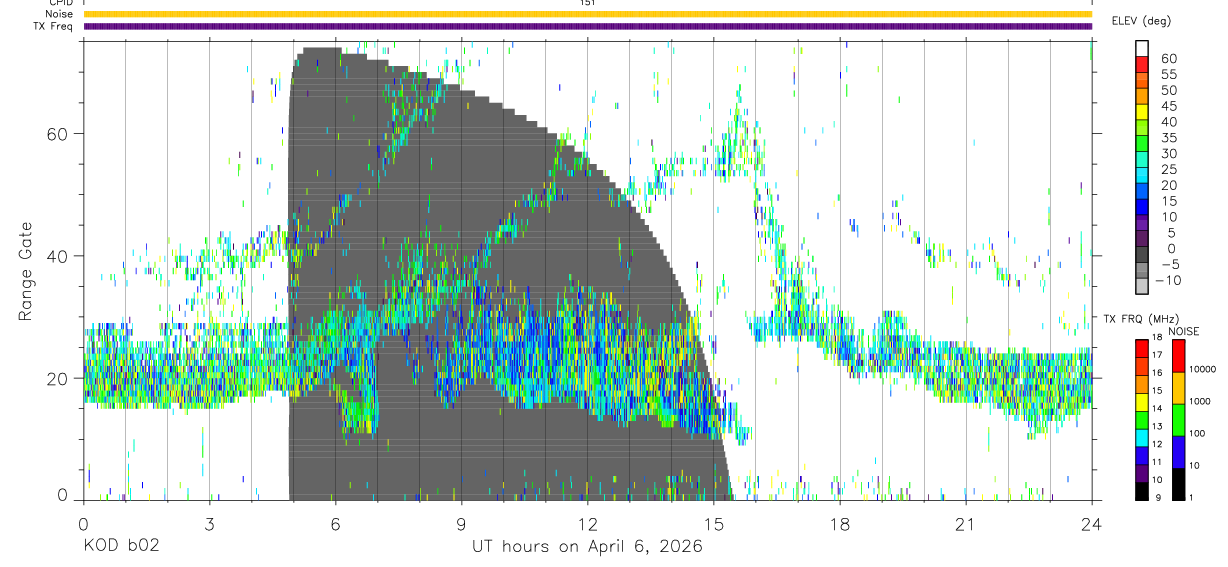Click the '1' label on the NOISE bar
Screen dimensions: 1228x567
1191,497
